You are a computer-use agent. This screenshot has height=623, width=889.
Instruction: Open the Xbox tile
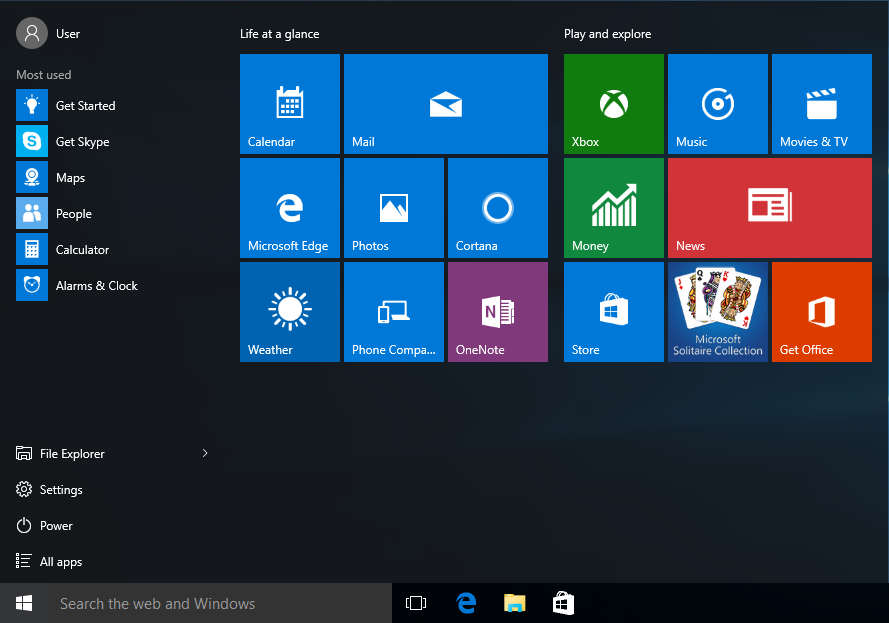tap(613, 104)
